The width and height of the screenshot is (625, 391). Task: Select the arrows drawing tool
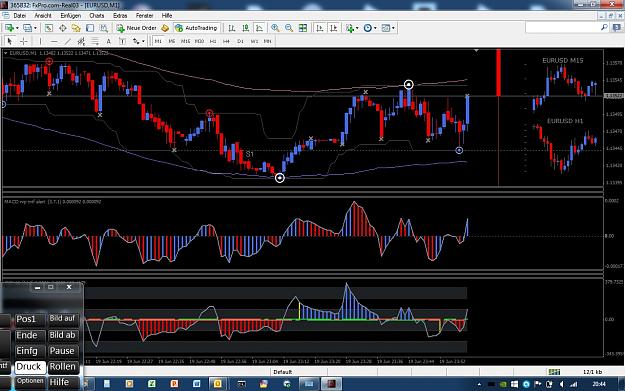136,41
